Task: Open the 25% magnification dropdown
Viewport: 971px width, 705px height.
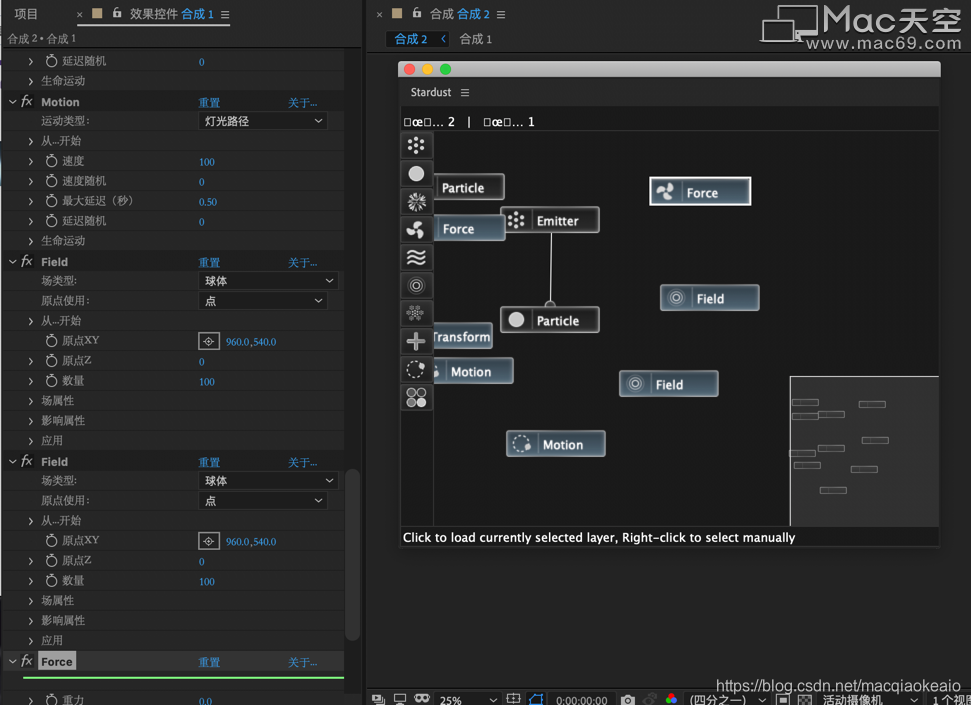Action: [468, 700]
